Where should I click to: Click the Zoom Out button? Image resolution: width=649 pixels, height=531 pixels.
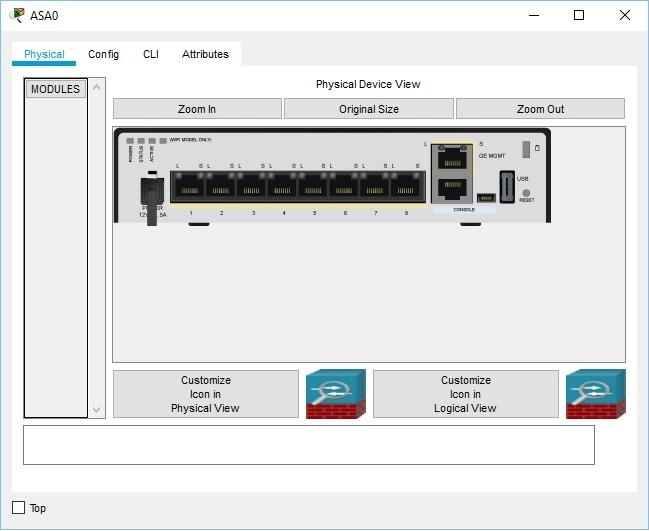540,109
